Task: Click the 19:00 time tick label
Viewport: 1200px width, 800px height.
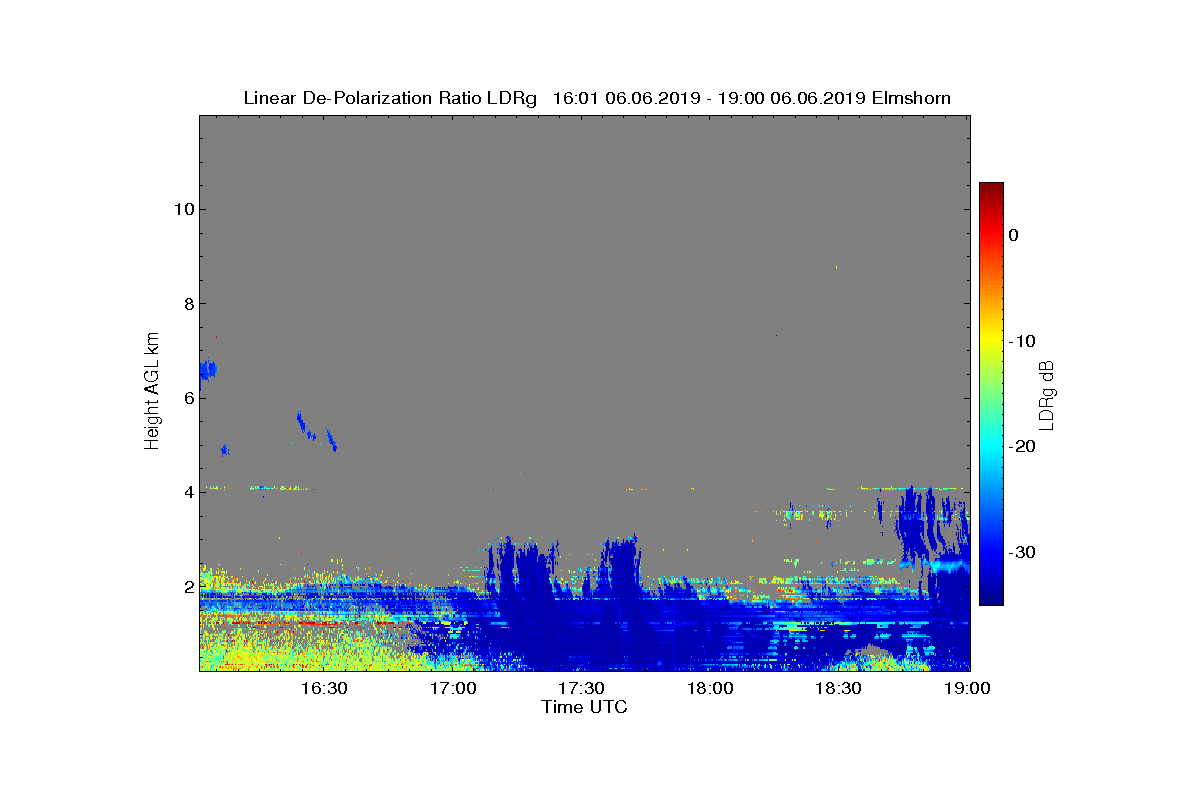Action: coord(968,689)
